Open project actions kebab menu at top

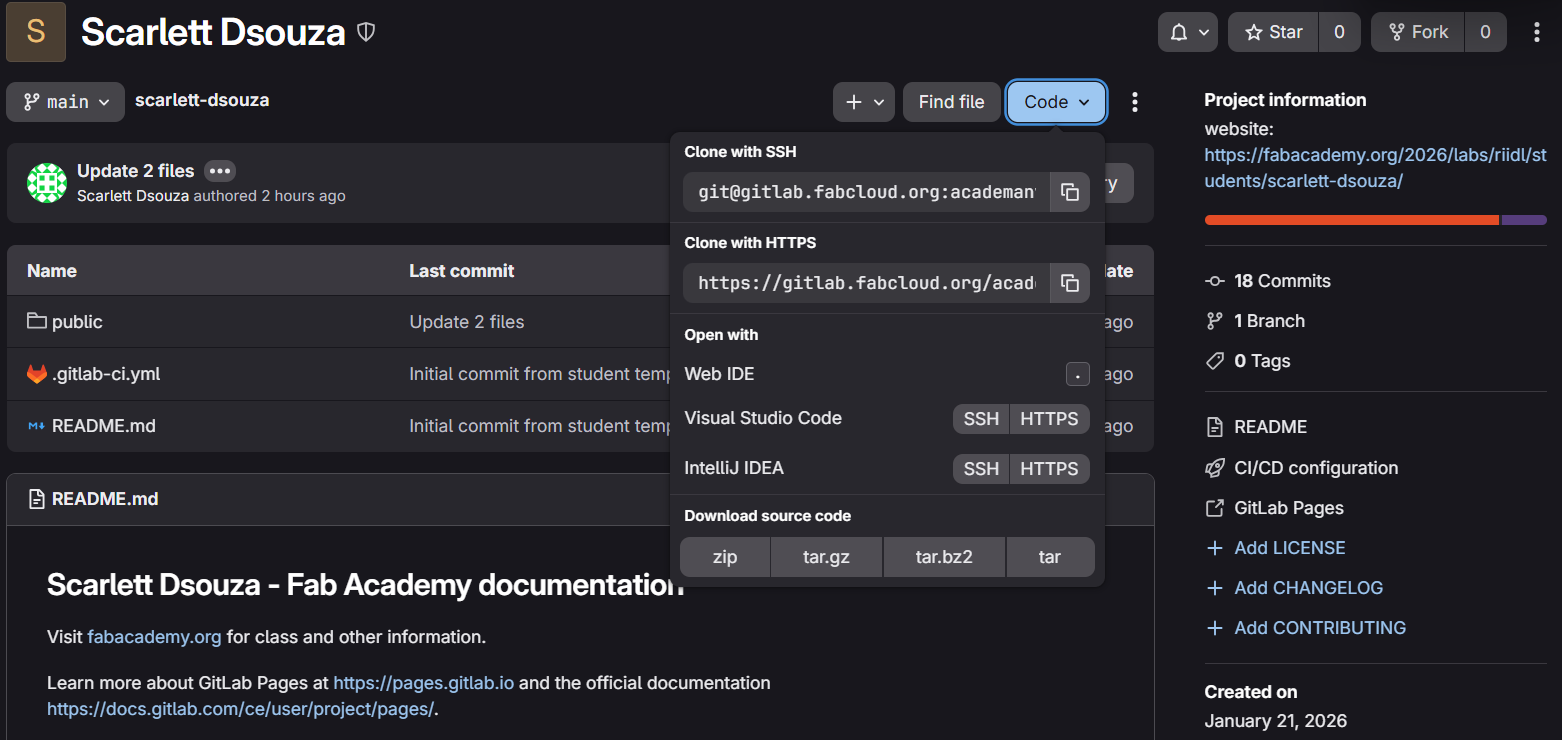pyautogui.click(x=1537, y=32)
